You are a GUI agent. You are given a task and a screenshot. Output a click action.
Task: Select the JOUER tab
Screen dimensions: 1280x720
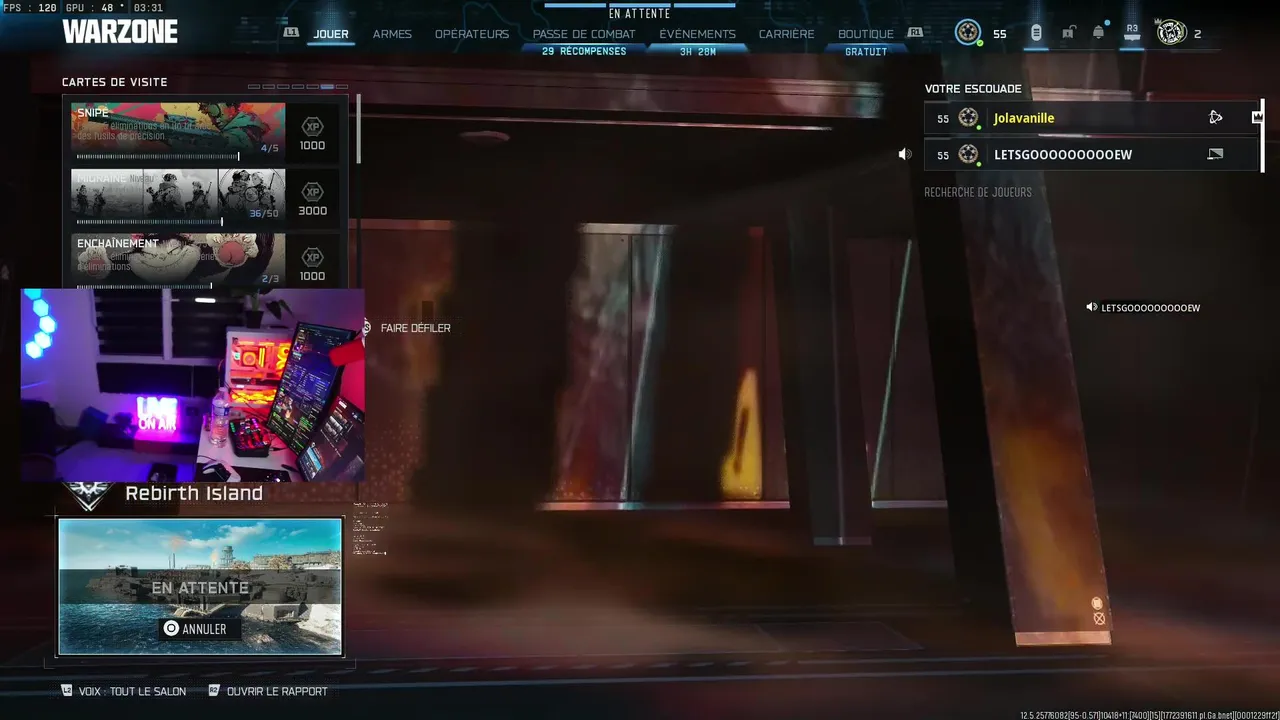coord(331,34)
